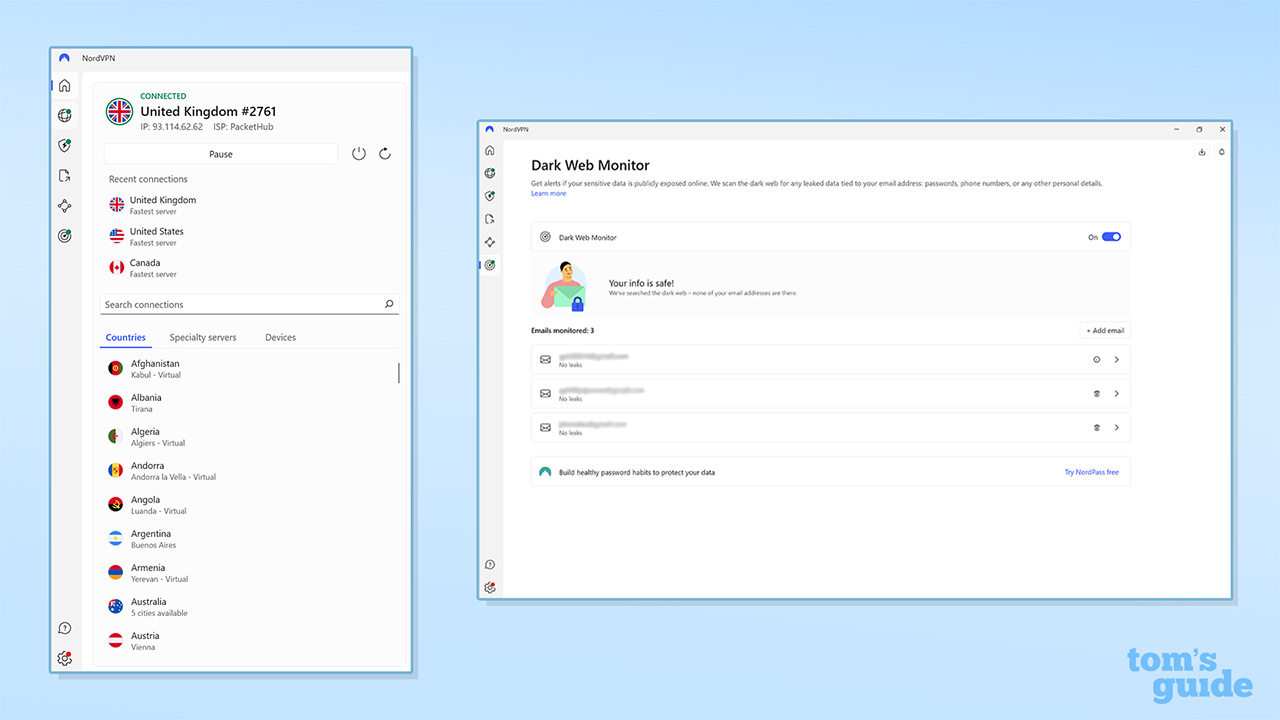The height and width of the screenshot is (720, 1280).
Task: Delete the second monitored email with trash icon
Action: click(x=1097, y=394)
